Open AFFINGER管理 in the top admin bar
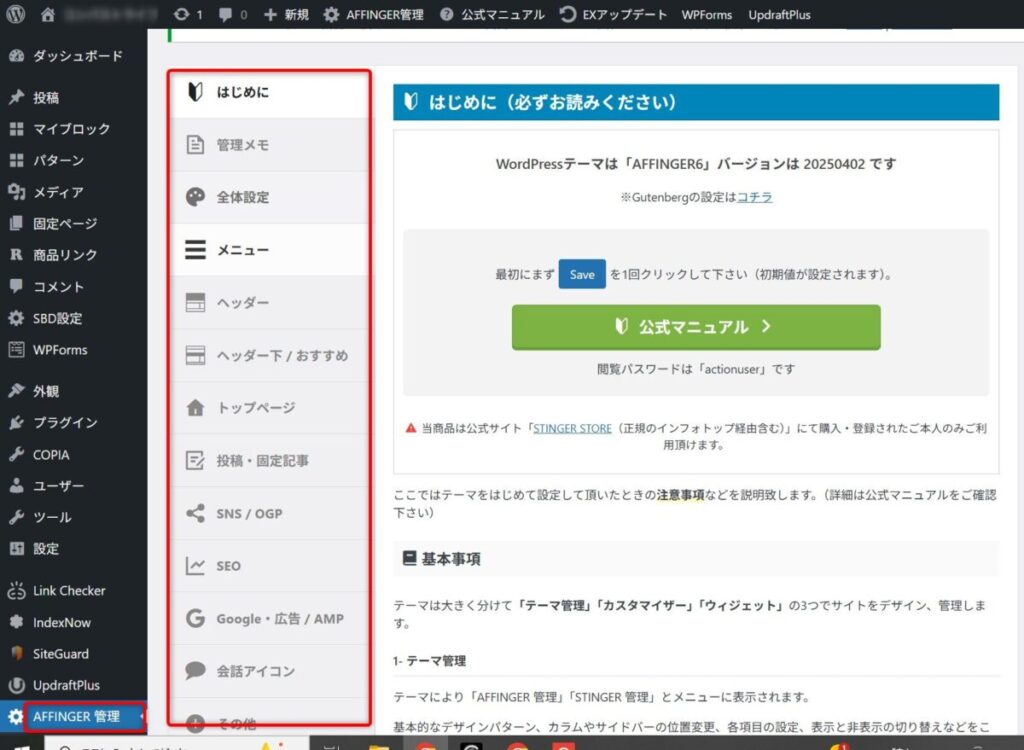The width and height of the screenshot is (1024, 750). [x=374, y=14]
